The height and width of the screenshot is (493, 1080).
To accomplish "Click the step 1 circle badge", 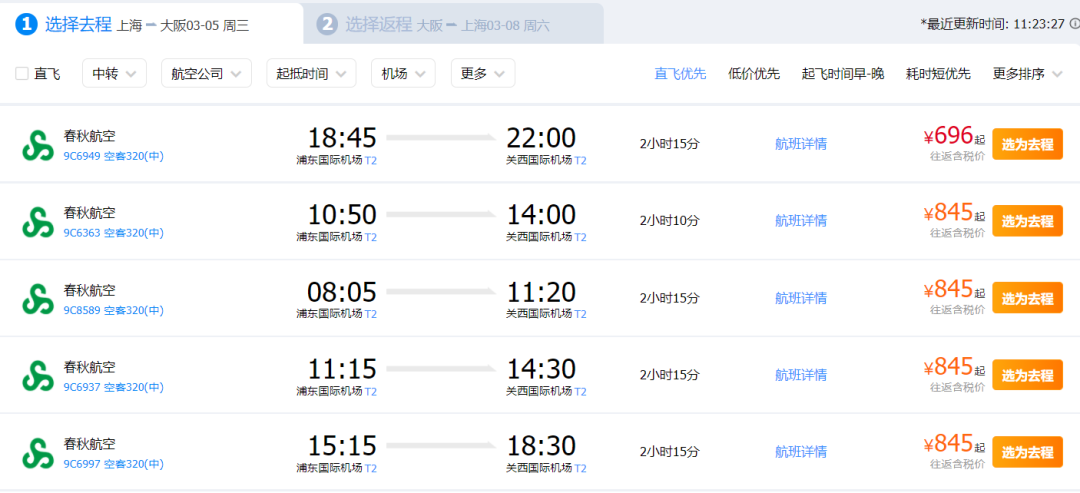I will 27,24.
